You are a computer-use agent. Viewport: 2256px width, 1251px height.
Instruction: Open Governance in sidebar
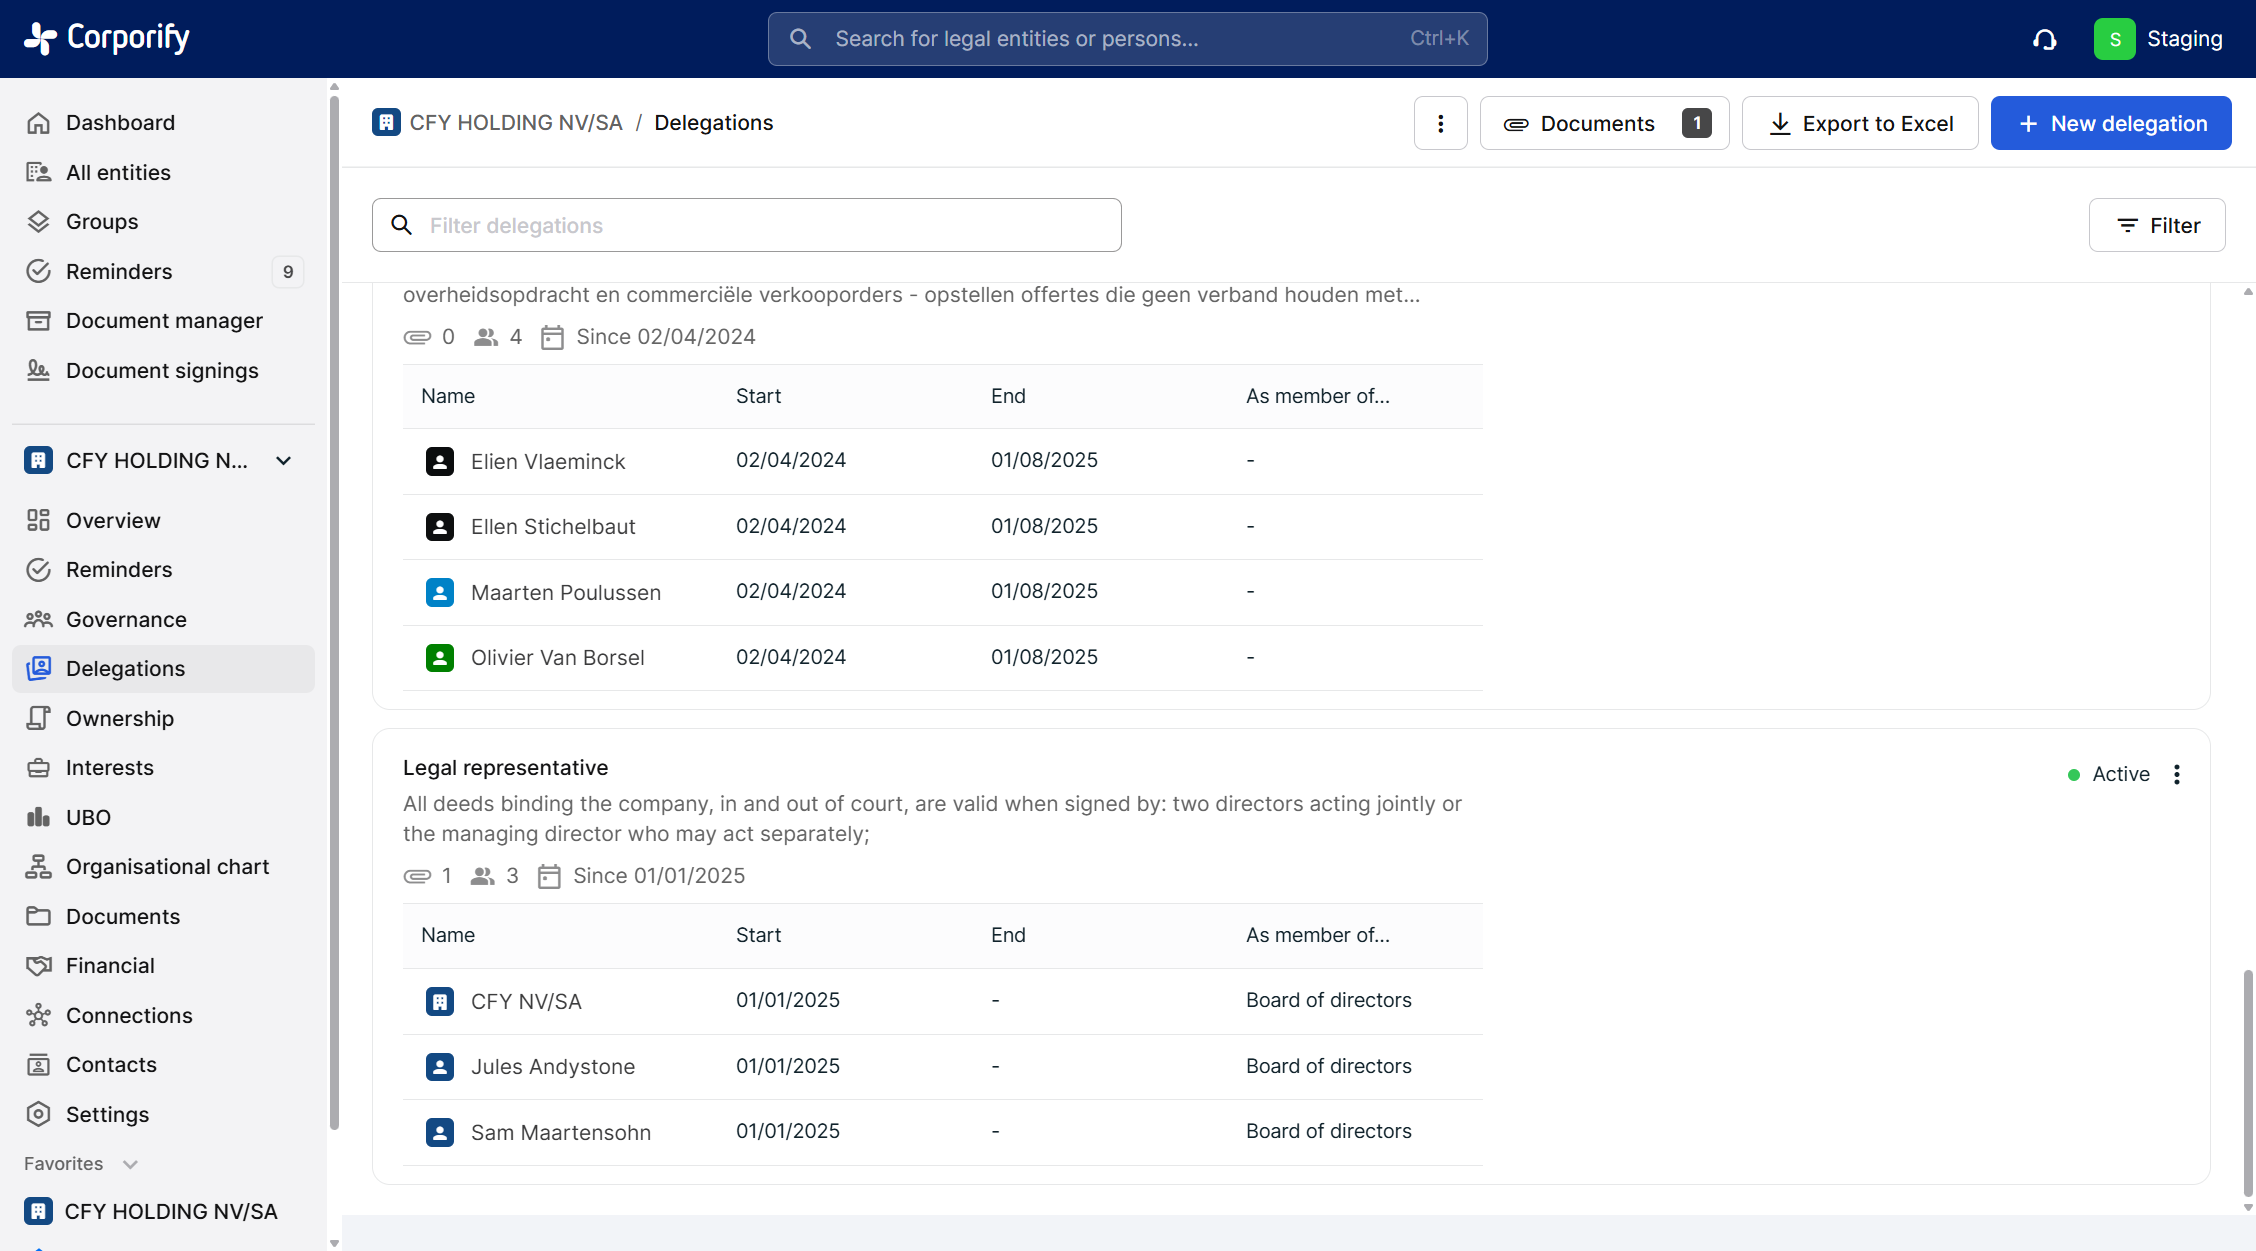126,619
